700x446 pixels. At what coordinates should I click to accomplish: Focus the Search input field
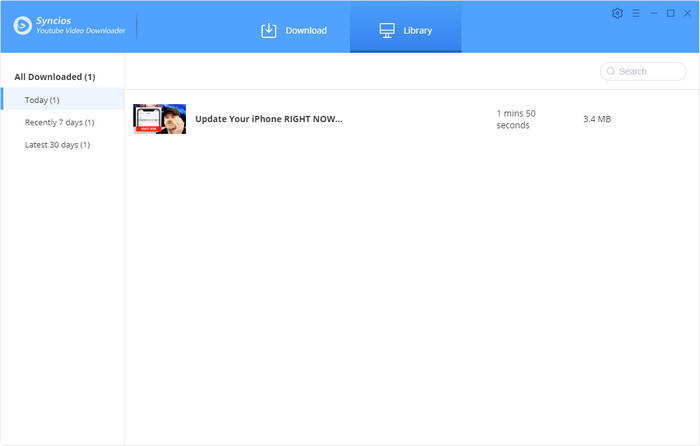tap(648, 72)
